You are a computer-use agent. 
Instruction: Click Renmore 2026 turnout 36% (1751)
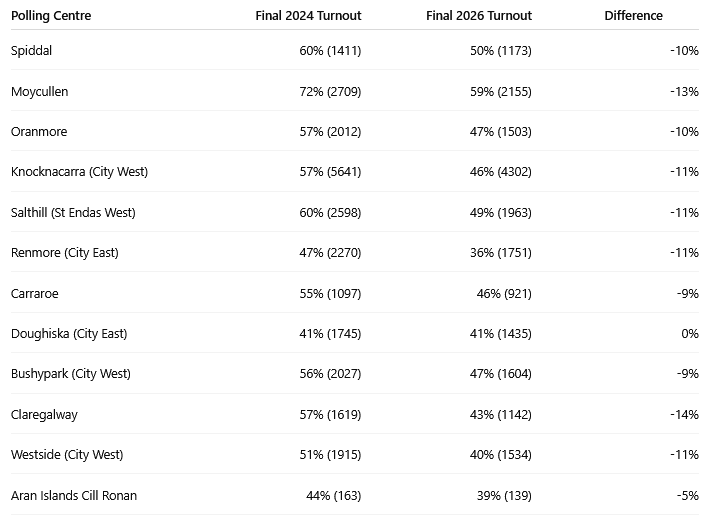[501, 253]
